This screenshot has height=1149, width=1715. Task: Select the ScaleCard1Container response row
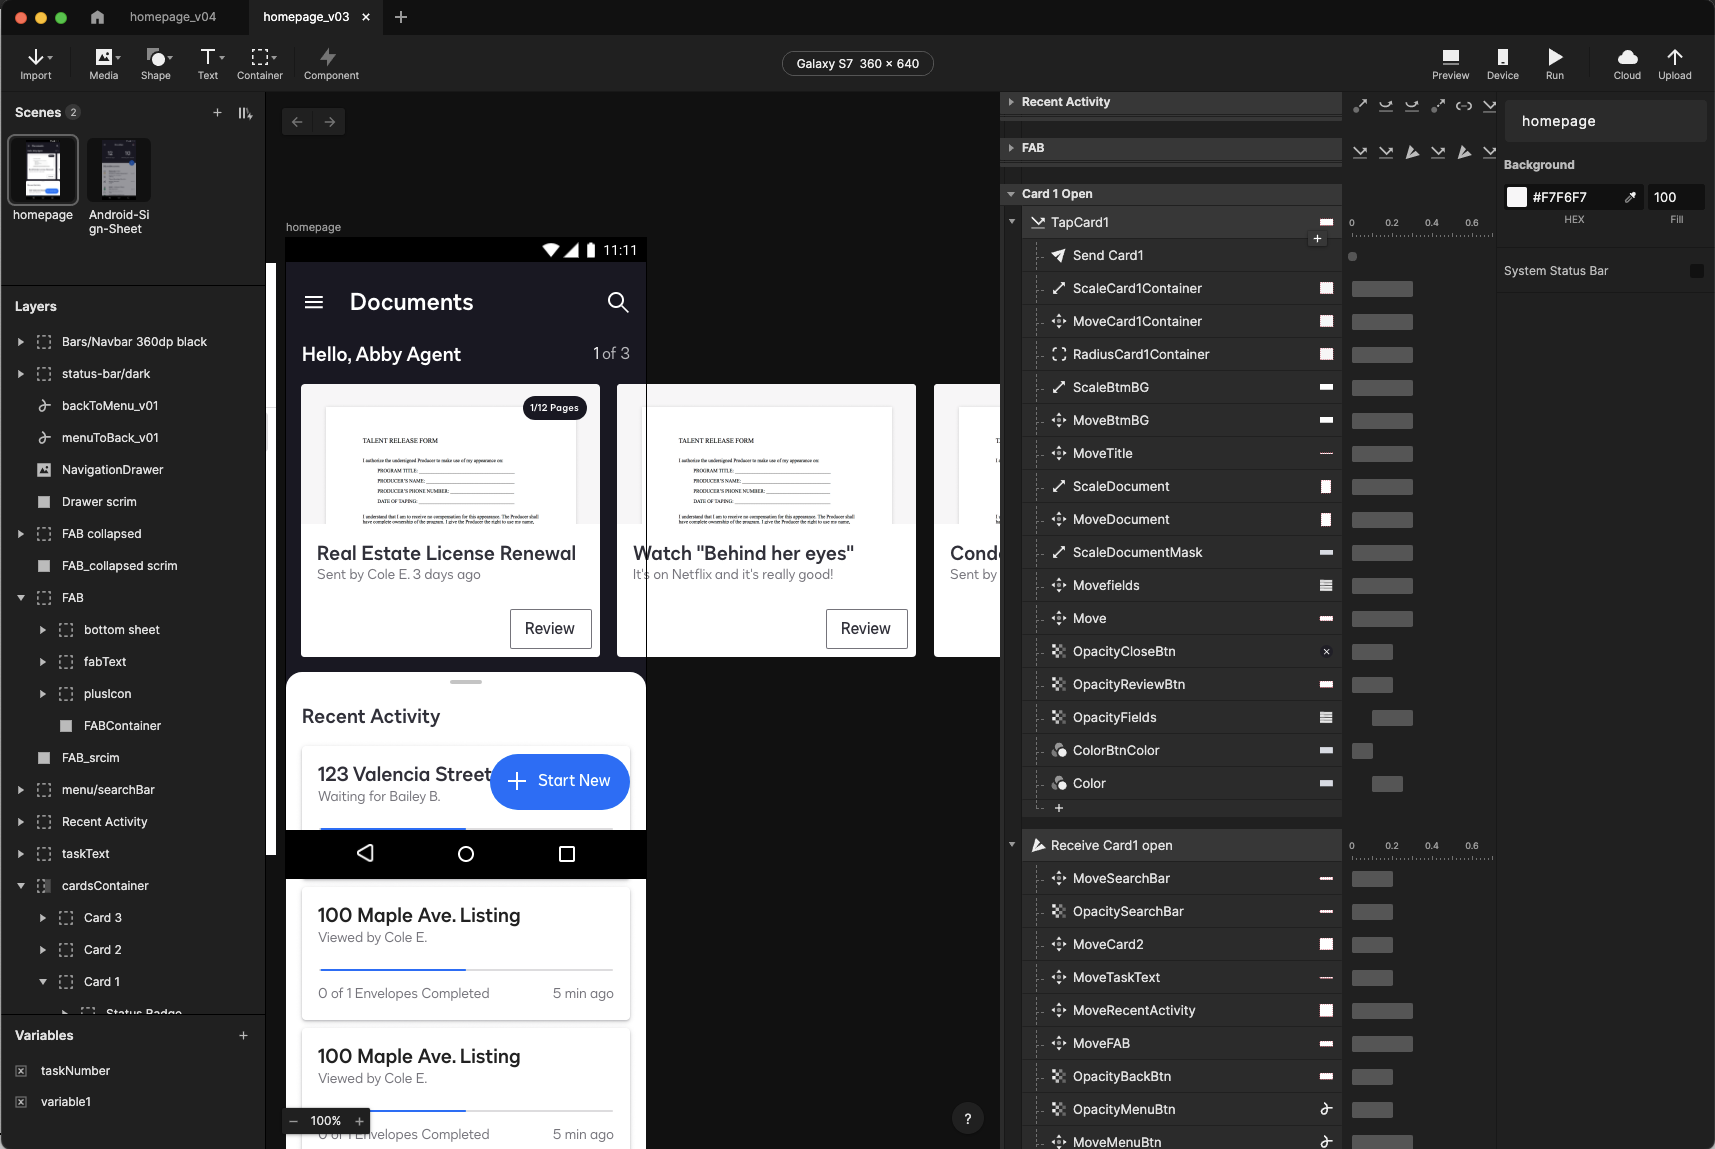(x=1181, y=289)
